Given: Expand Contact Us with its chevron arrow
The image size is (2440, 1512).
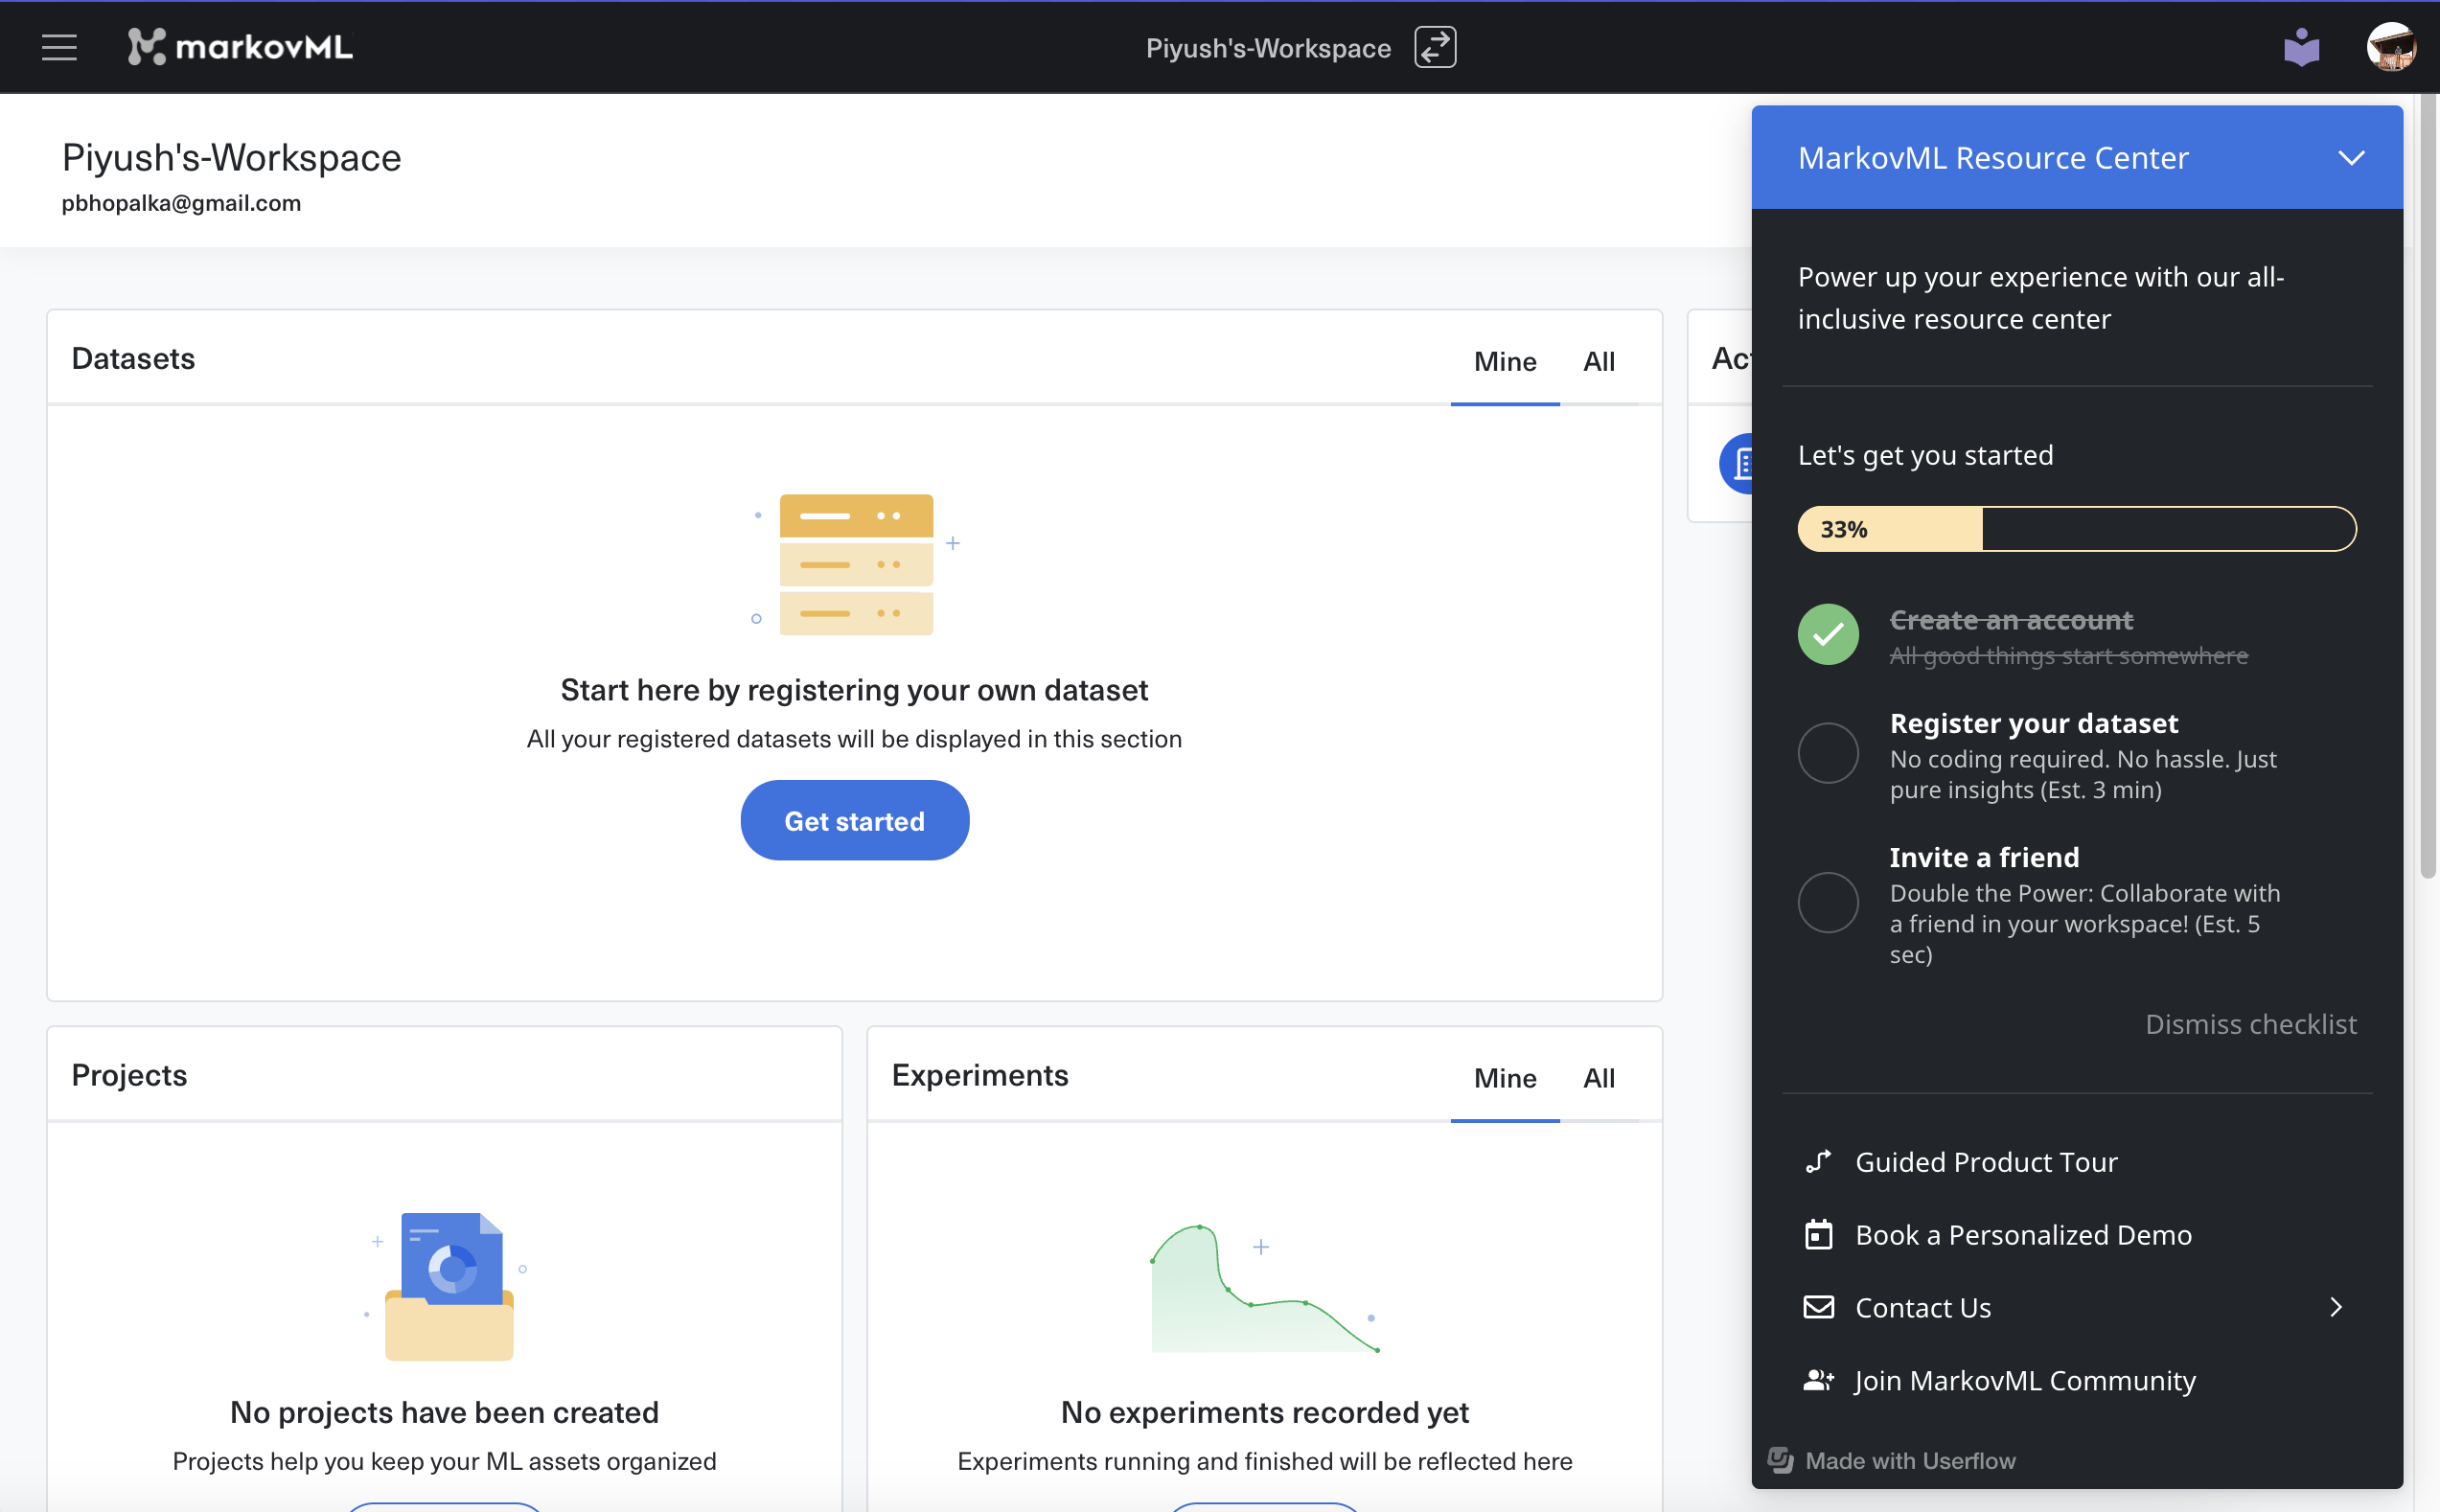Looking at the screenshot, I should pyautogui.click(x=2336, y=1308).
